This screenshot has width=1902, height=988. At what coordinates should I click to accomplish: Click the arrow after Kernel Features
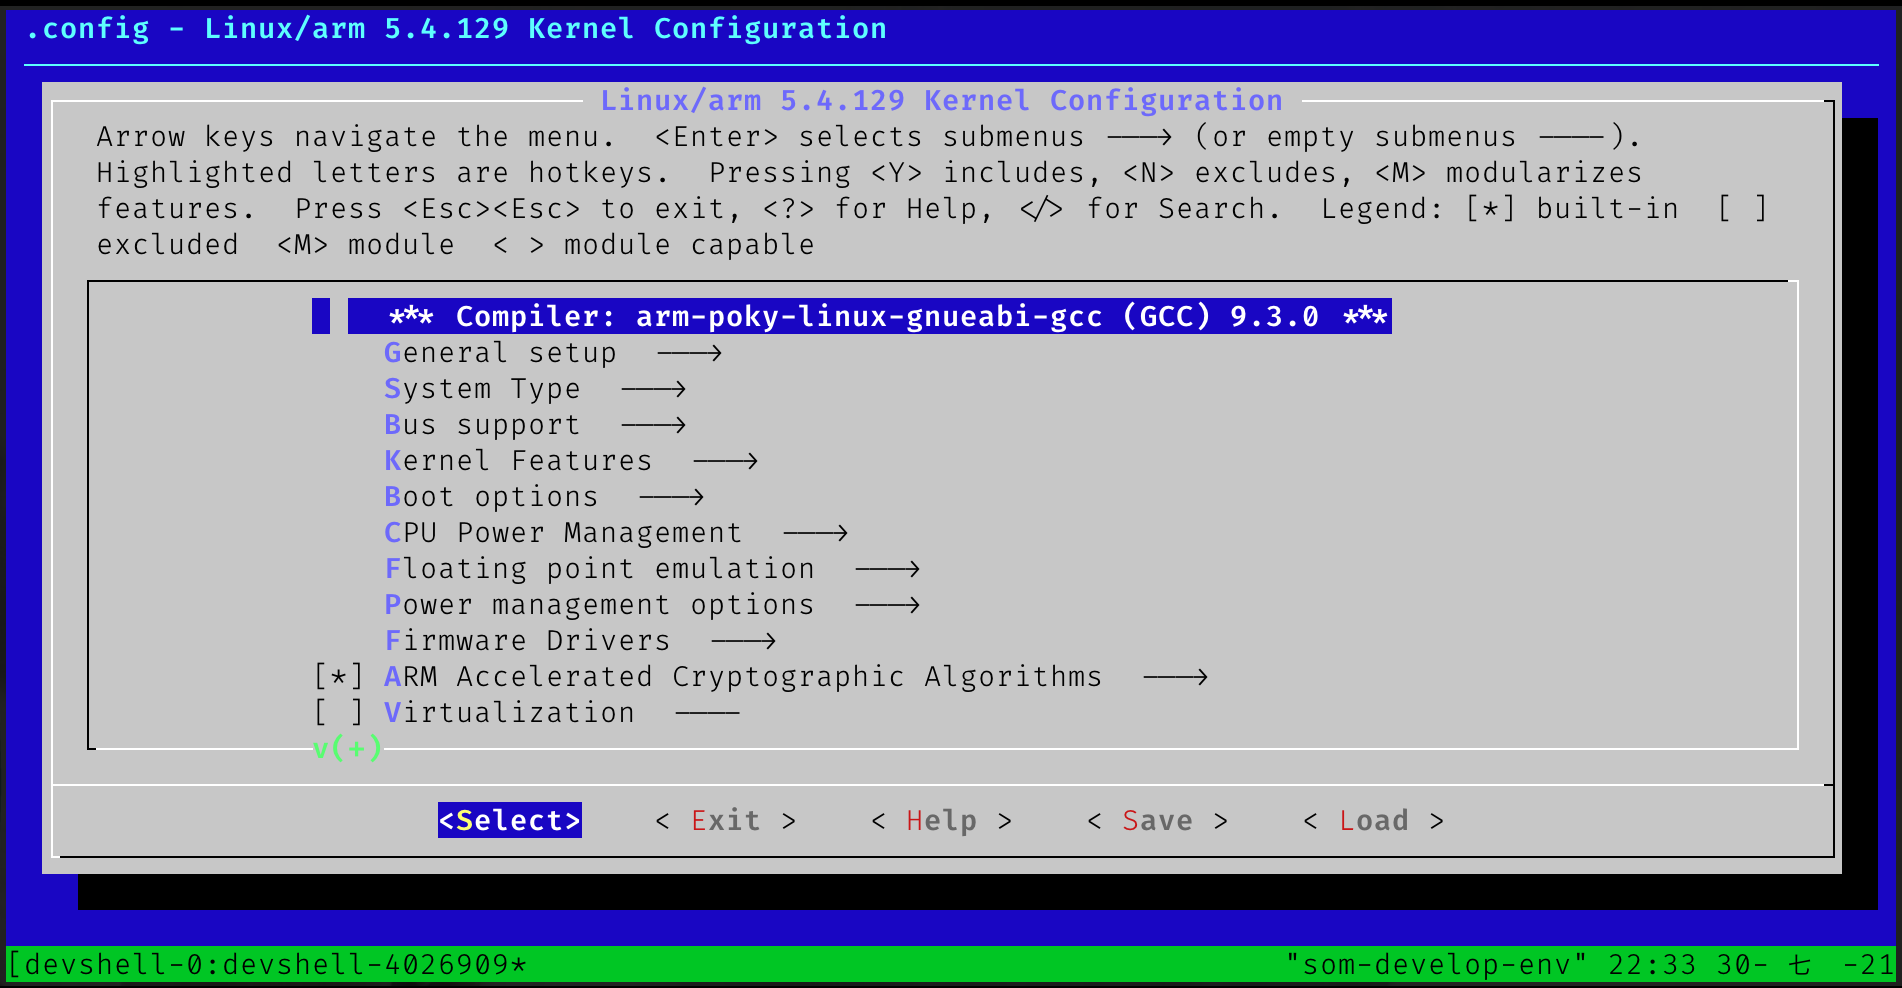pyautogui.click(x=726, y=461)
